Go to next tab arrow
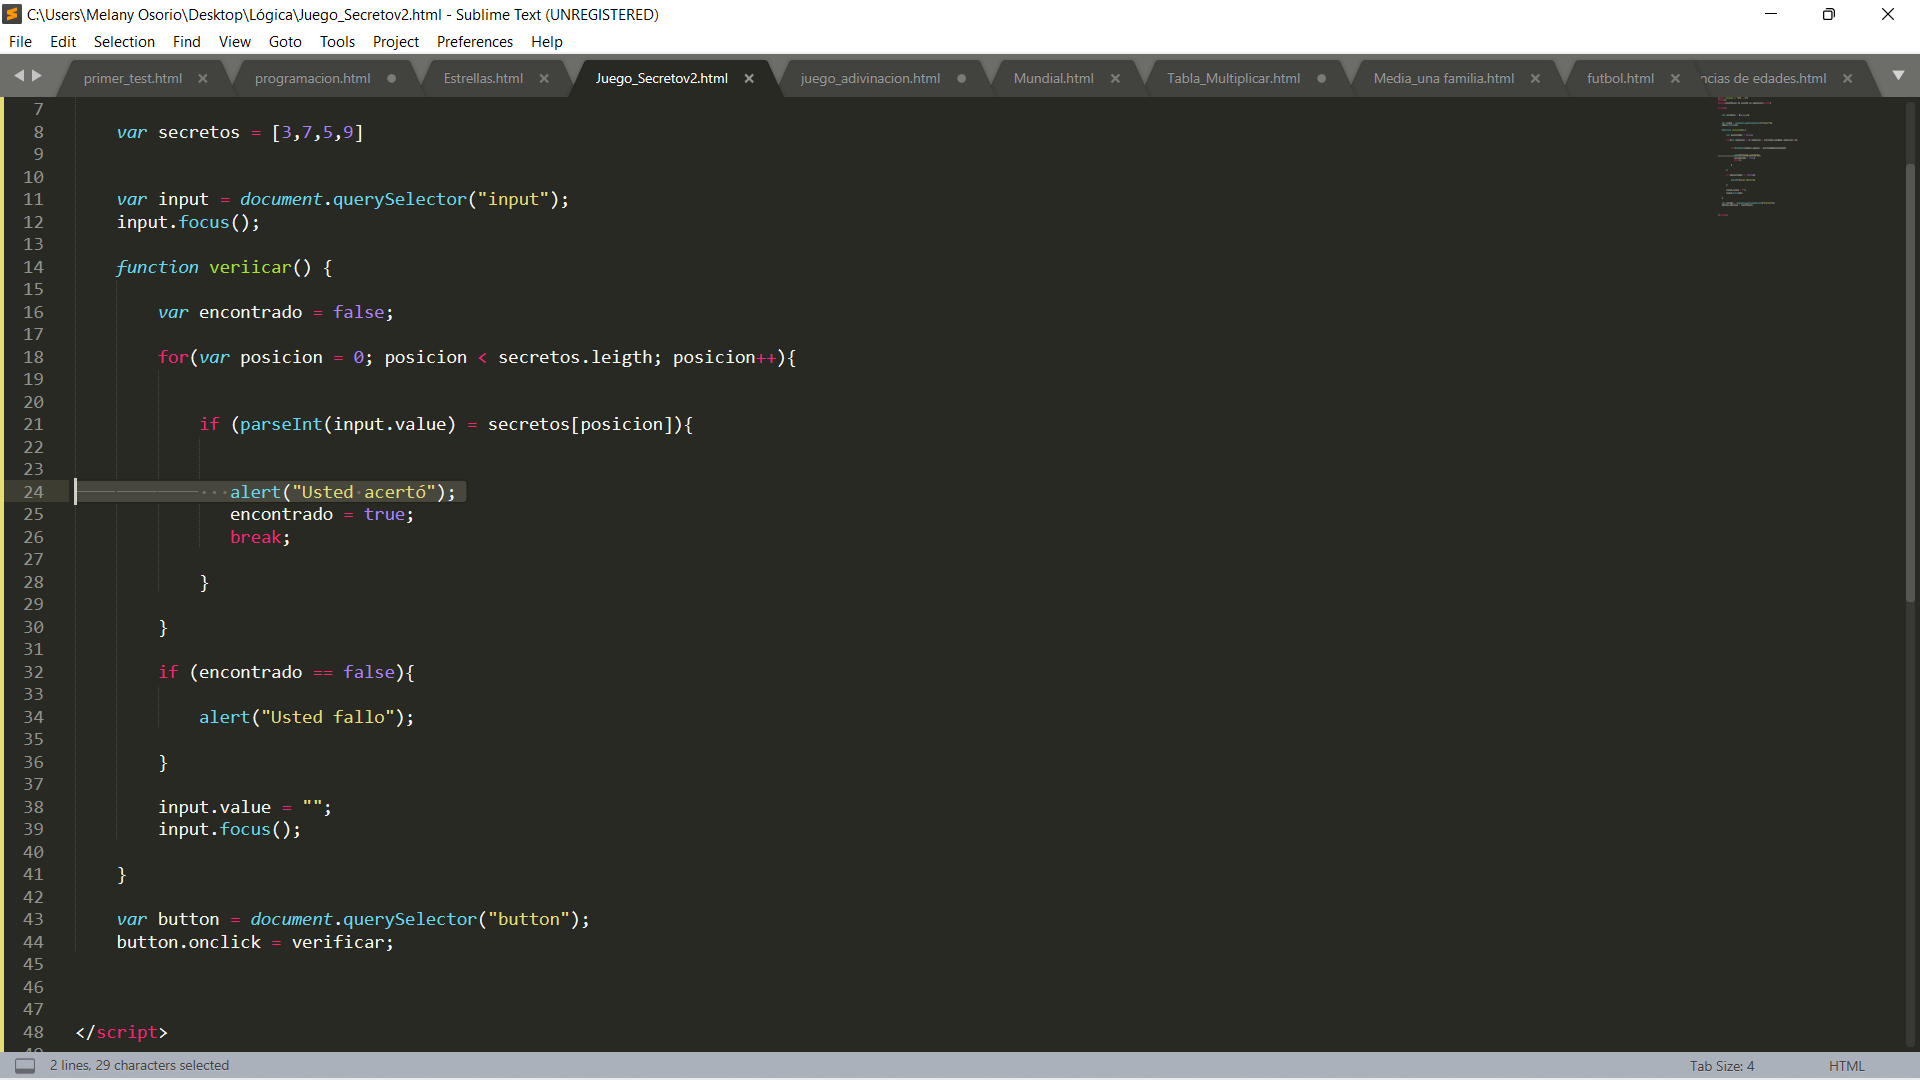This screenshot has height=1080, width=1920. pos(38,75)
